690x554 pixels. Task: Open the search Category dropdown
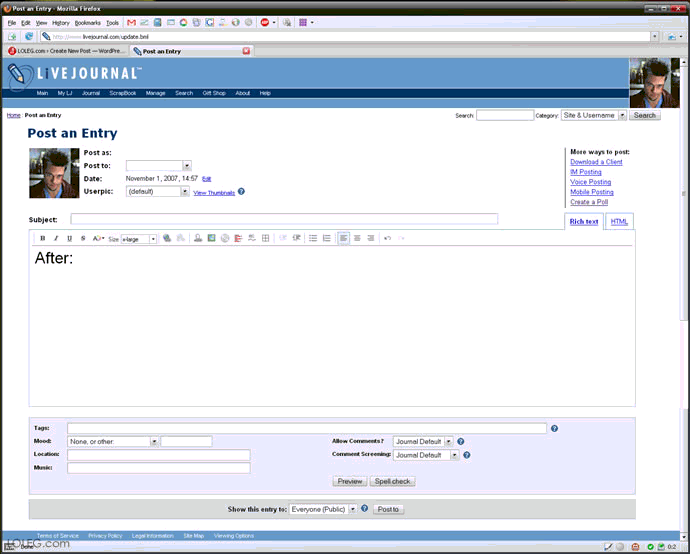tap(594, 115)
